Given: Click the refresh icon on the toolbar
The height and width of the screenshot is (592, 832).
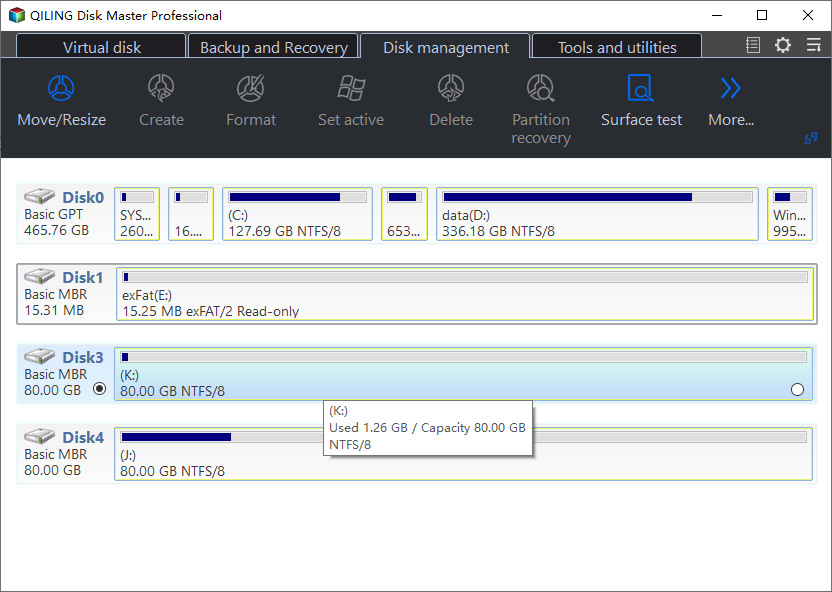Looking at the screenshot, I should pyautogui.click(x=811, y=138).
